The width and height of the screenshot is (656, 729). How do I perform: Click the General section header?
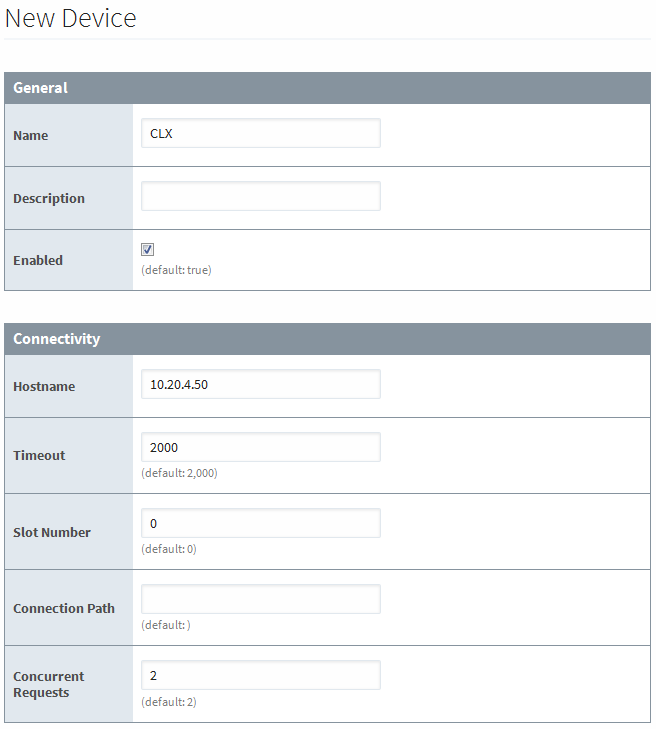(40, 88)
